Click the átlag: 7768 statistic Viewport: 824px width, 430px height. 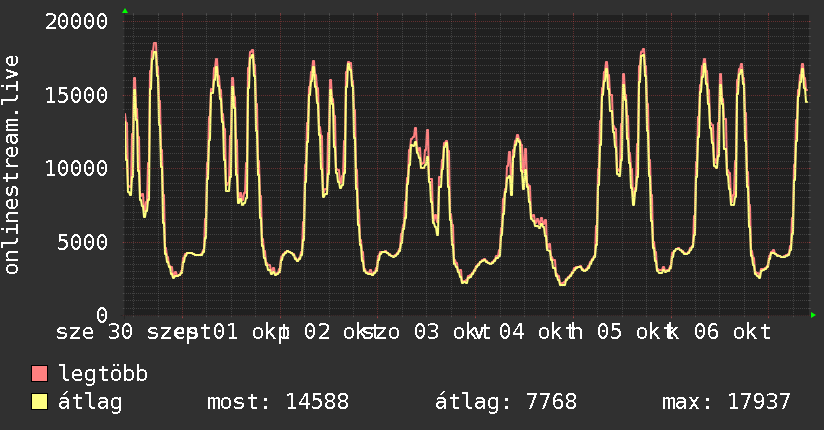click(506, 402)
